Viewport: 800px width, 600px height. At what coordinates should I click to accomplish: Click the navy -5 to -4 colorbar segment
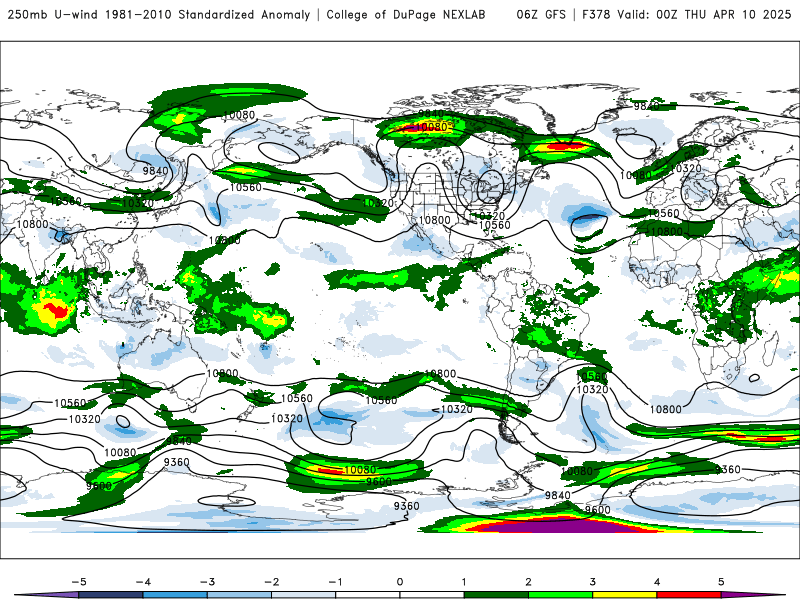click(x=111, y=595)
